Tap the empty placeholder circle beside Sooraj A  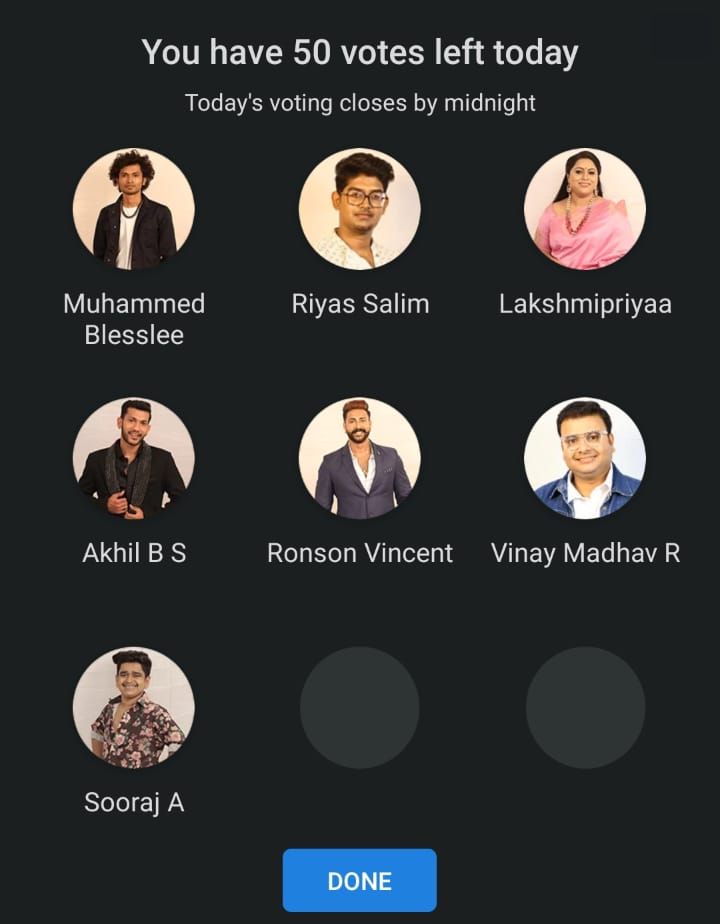[x=359, y=707]
